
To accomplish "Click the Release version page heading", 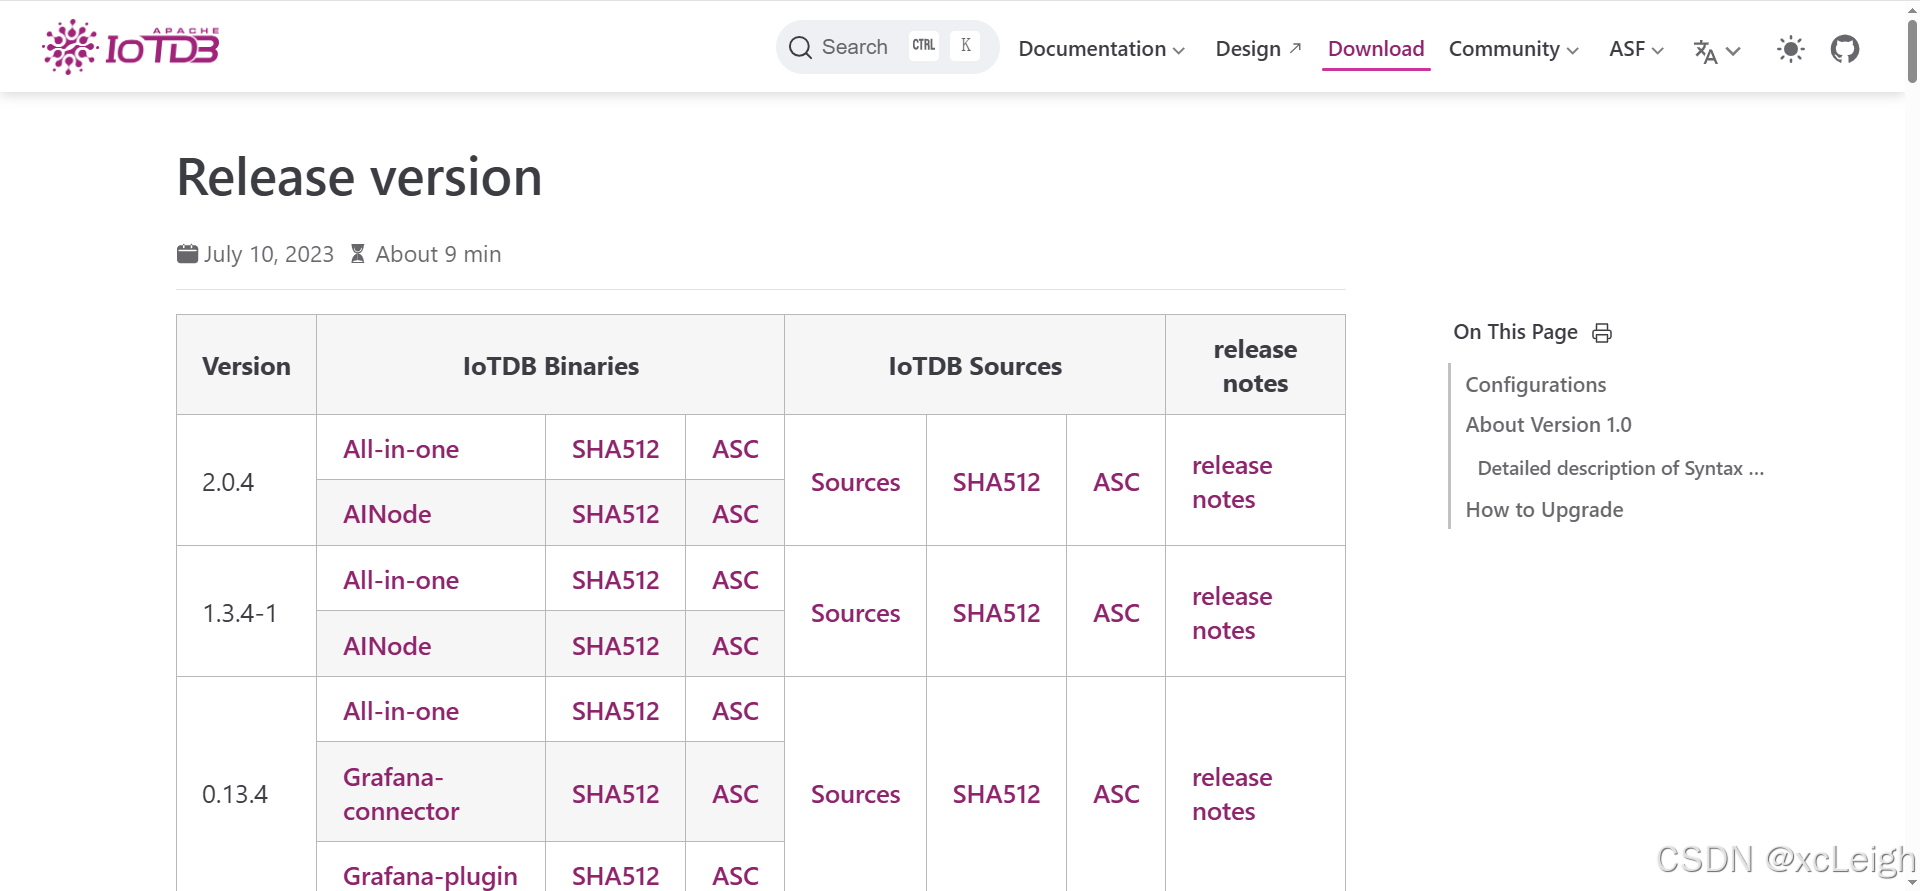I will click(359, 177).
